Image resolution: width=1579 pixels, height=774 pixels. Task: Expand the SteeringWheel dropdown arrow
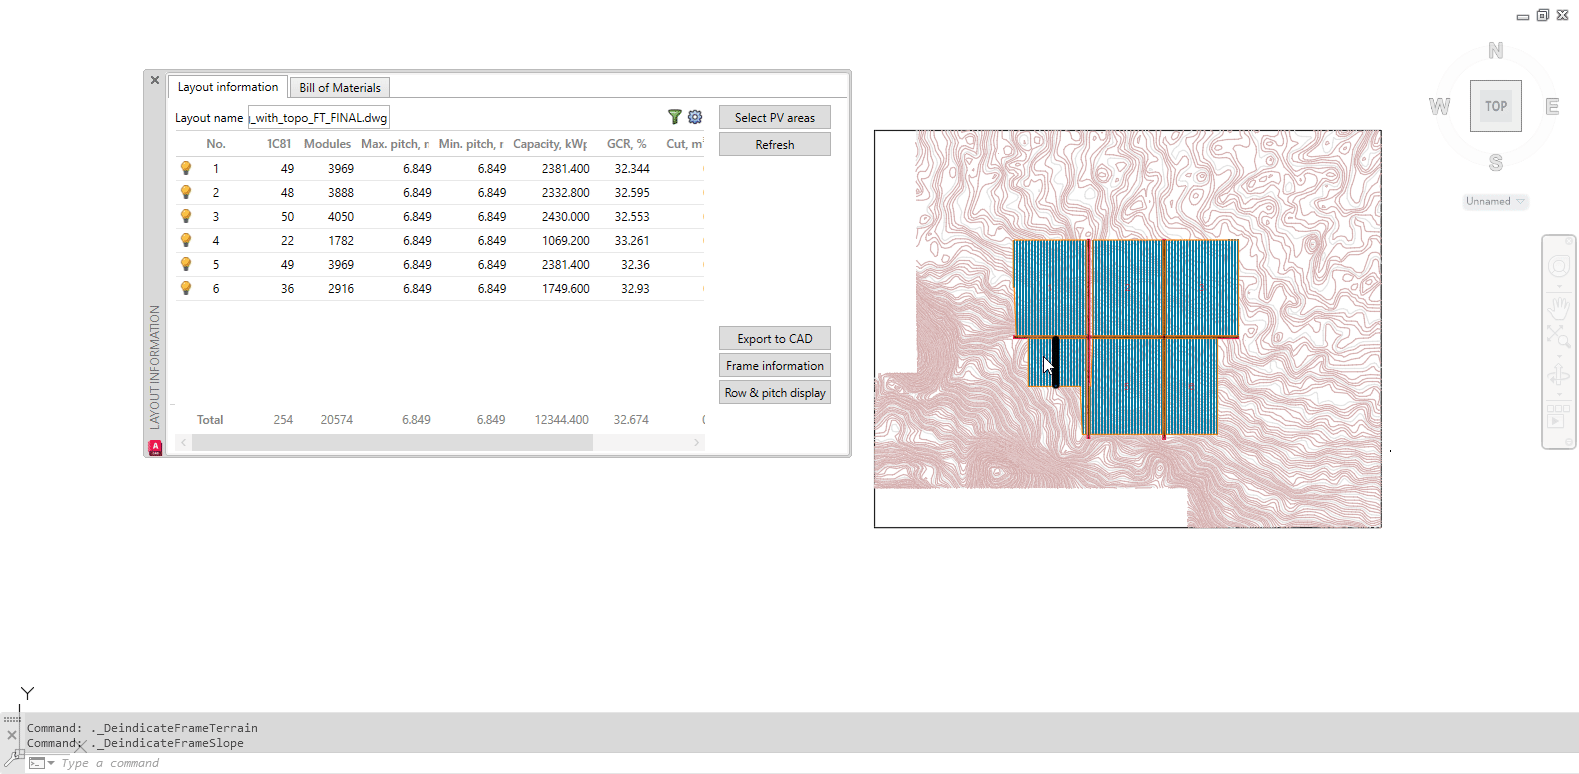(1559, 285)
